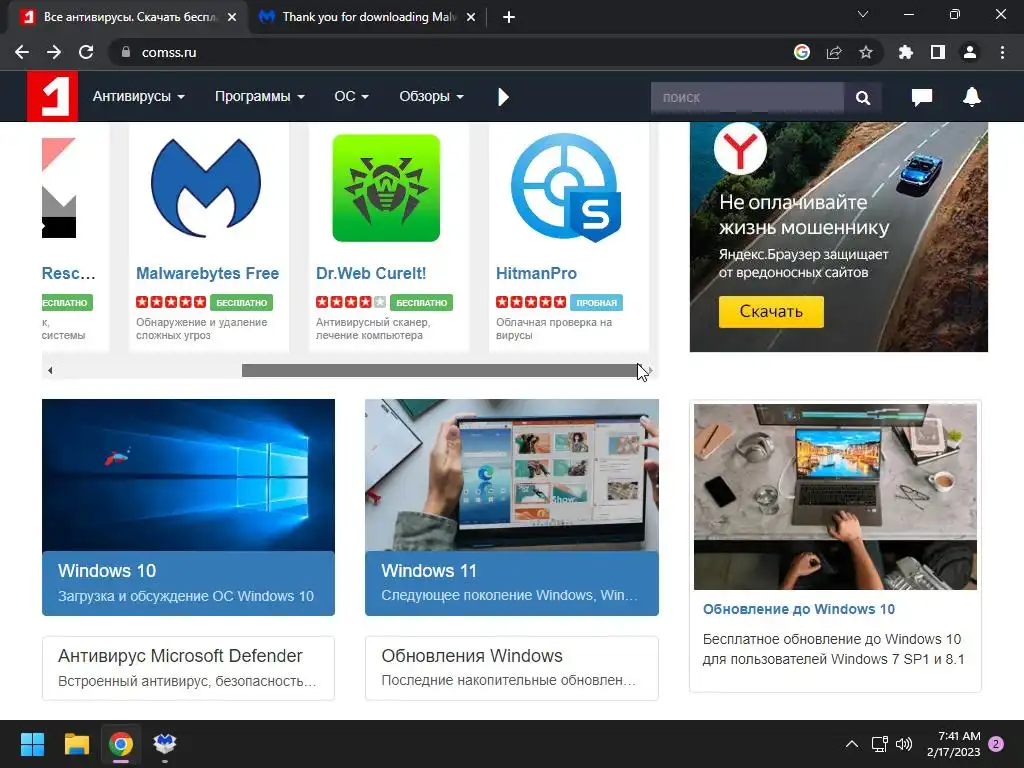Viewport: 1024px width, 768px height.
Task: Open the Malwarebytes Free logo image
Action: 206,187
